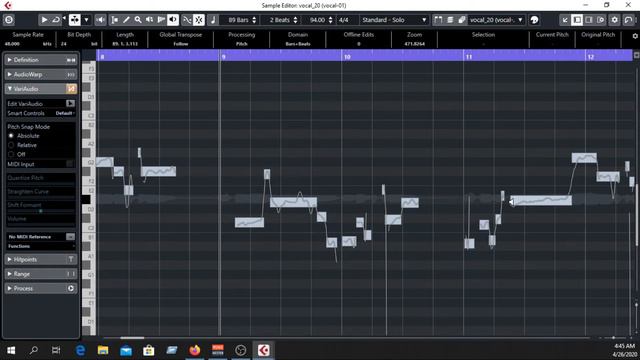Click the 4/4 time signature field

(x=345, y=20)
